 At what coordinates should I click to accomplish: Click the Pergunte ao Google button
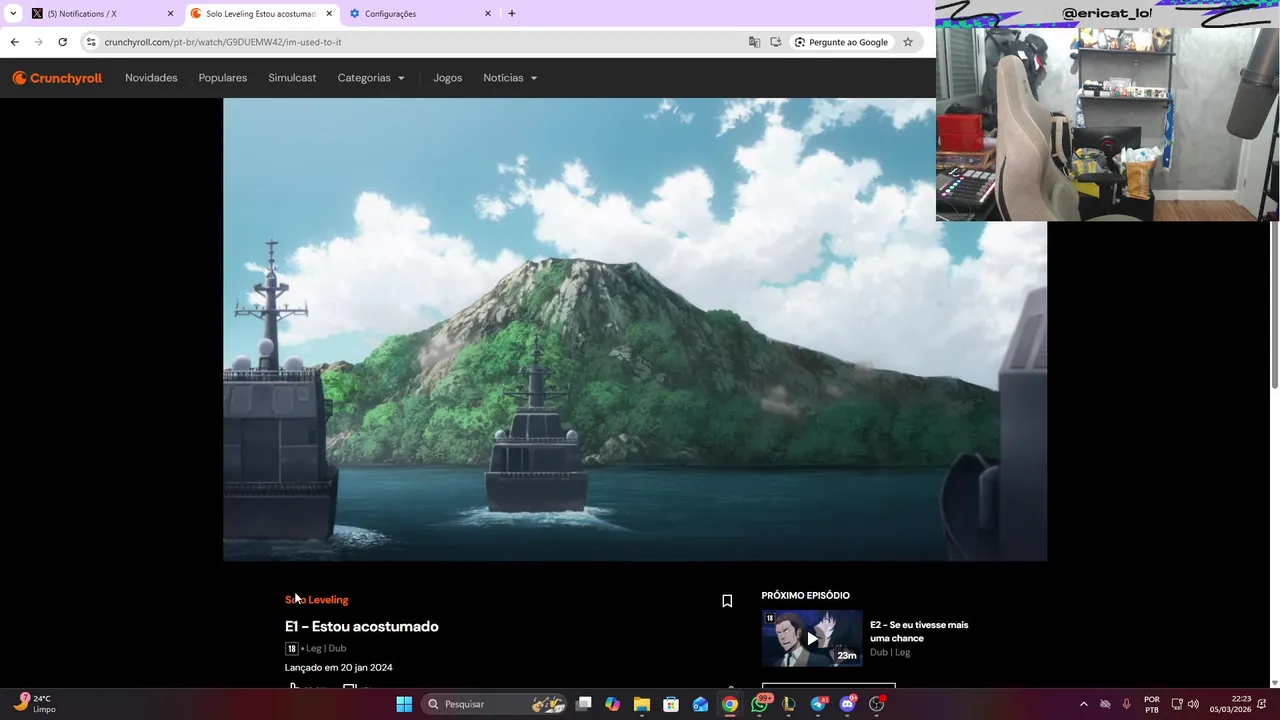point(842,42)
